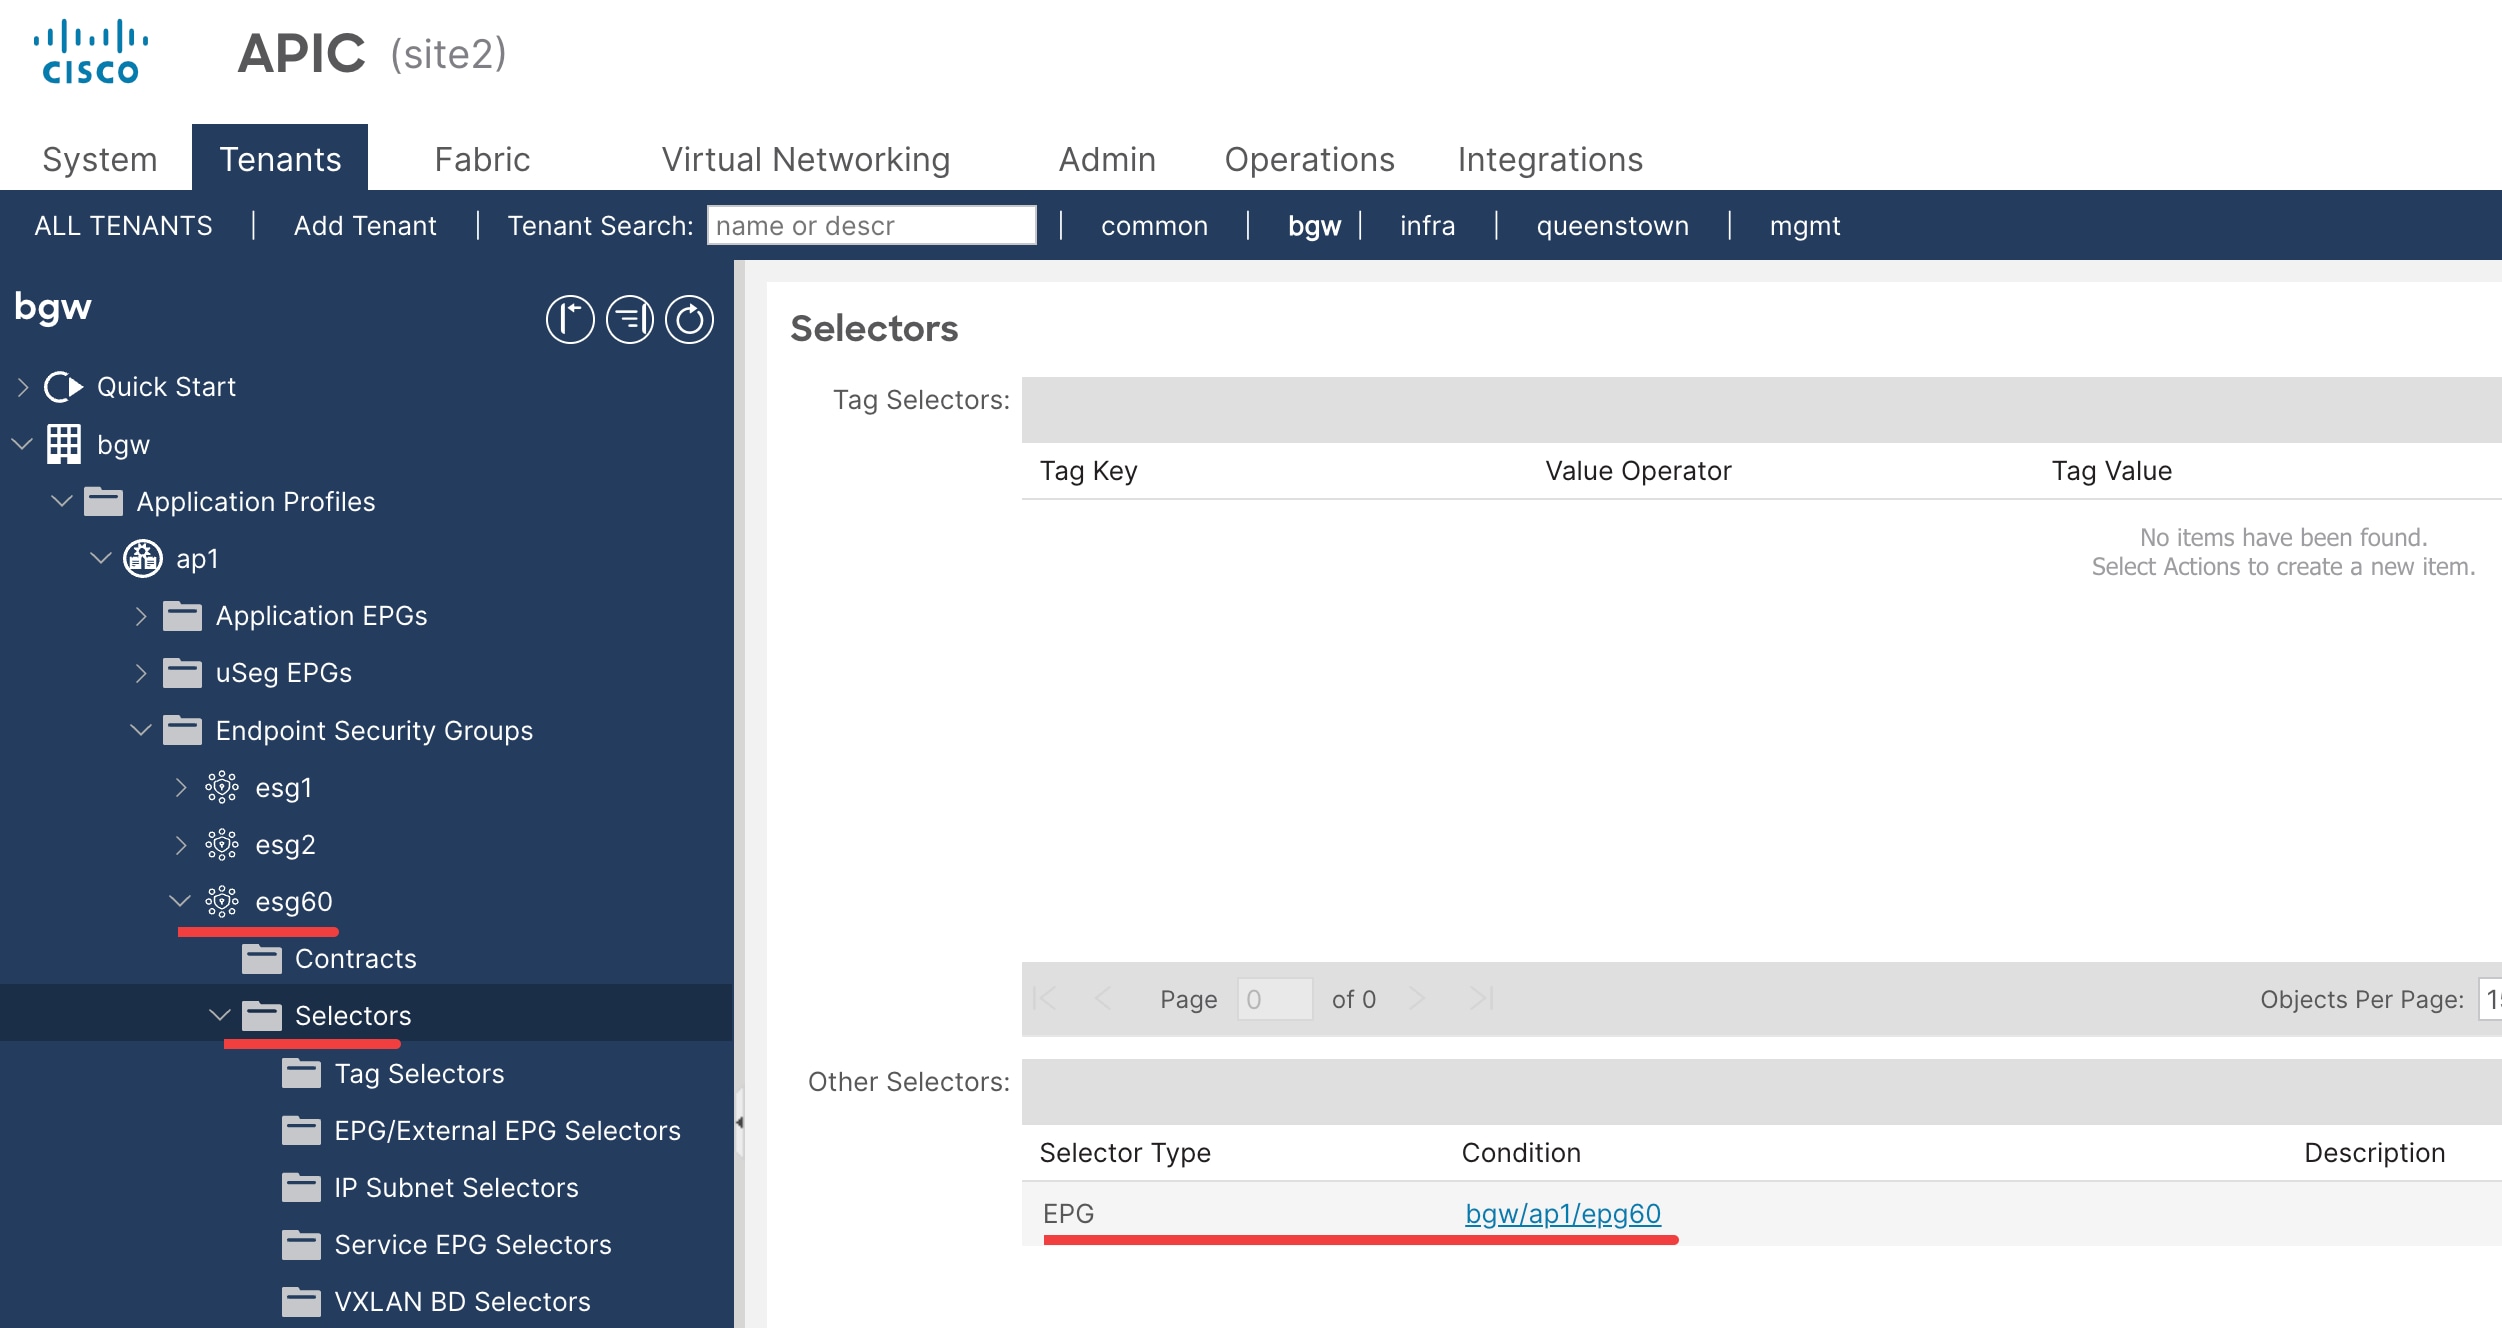Click the IP Subnet Selectors folder icon
Viewport: 2502px width, 1328px height.
301,1187
